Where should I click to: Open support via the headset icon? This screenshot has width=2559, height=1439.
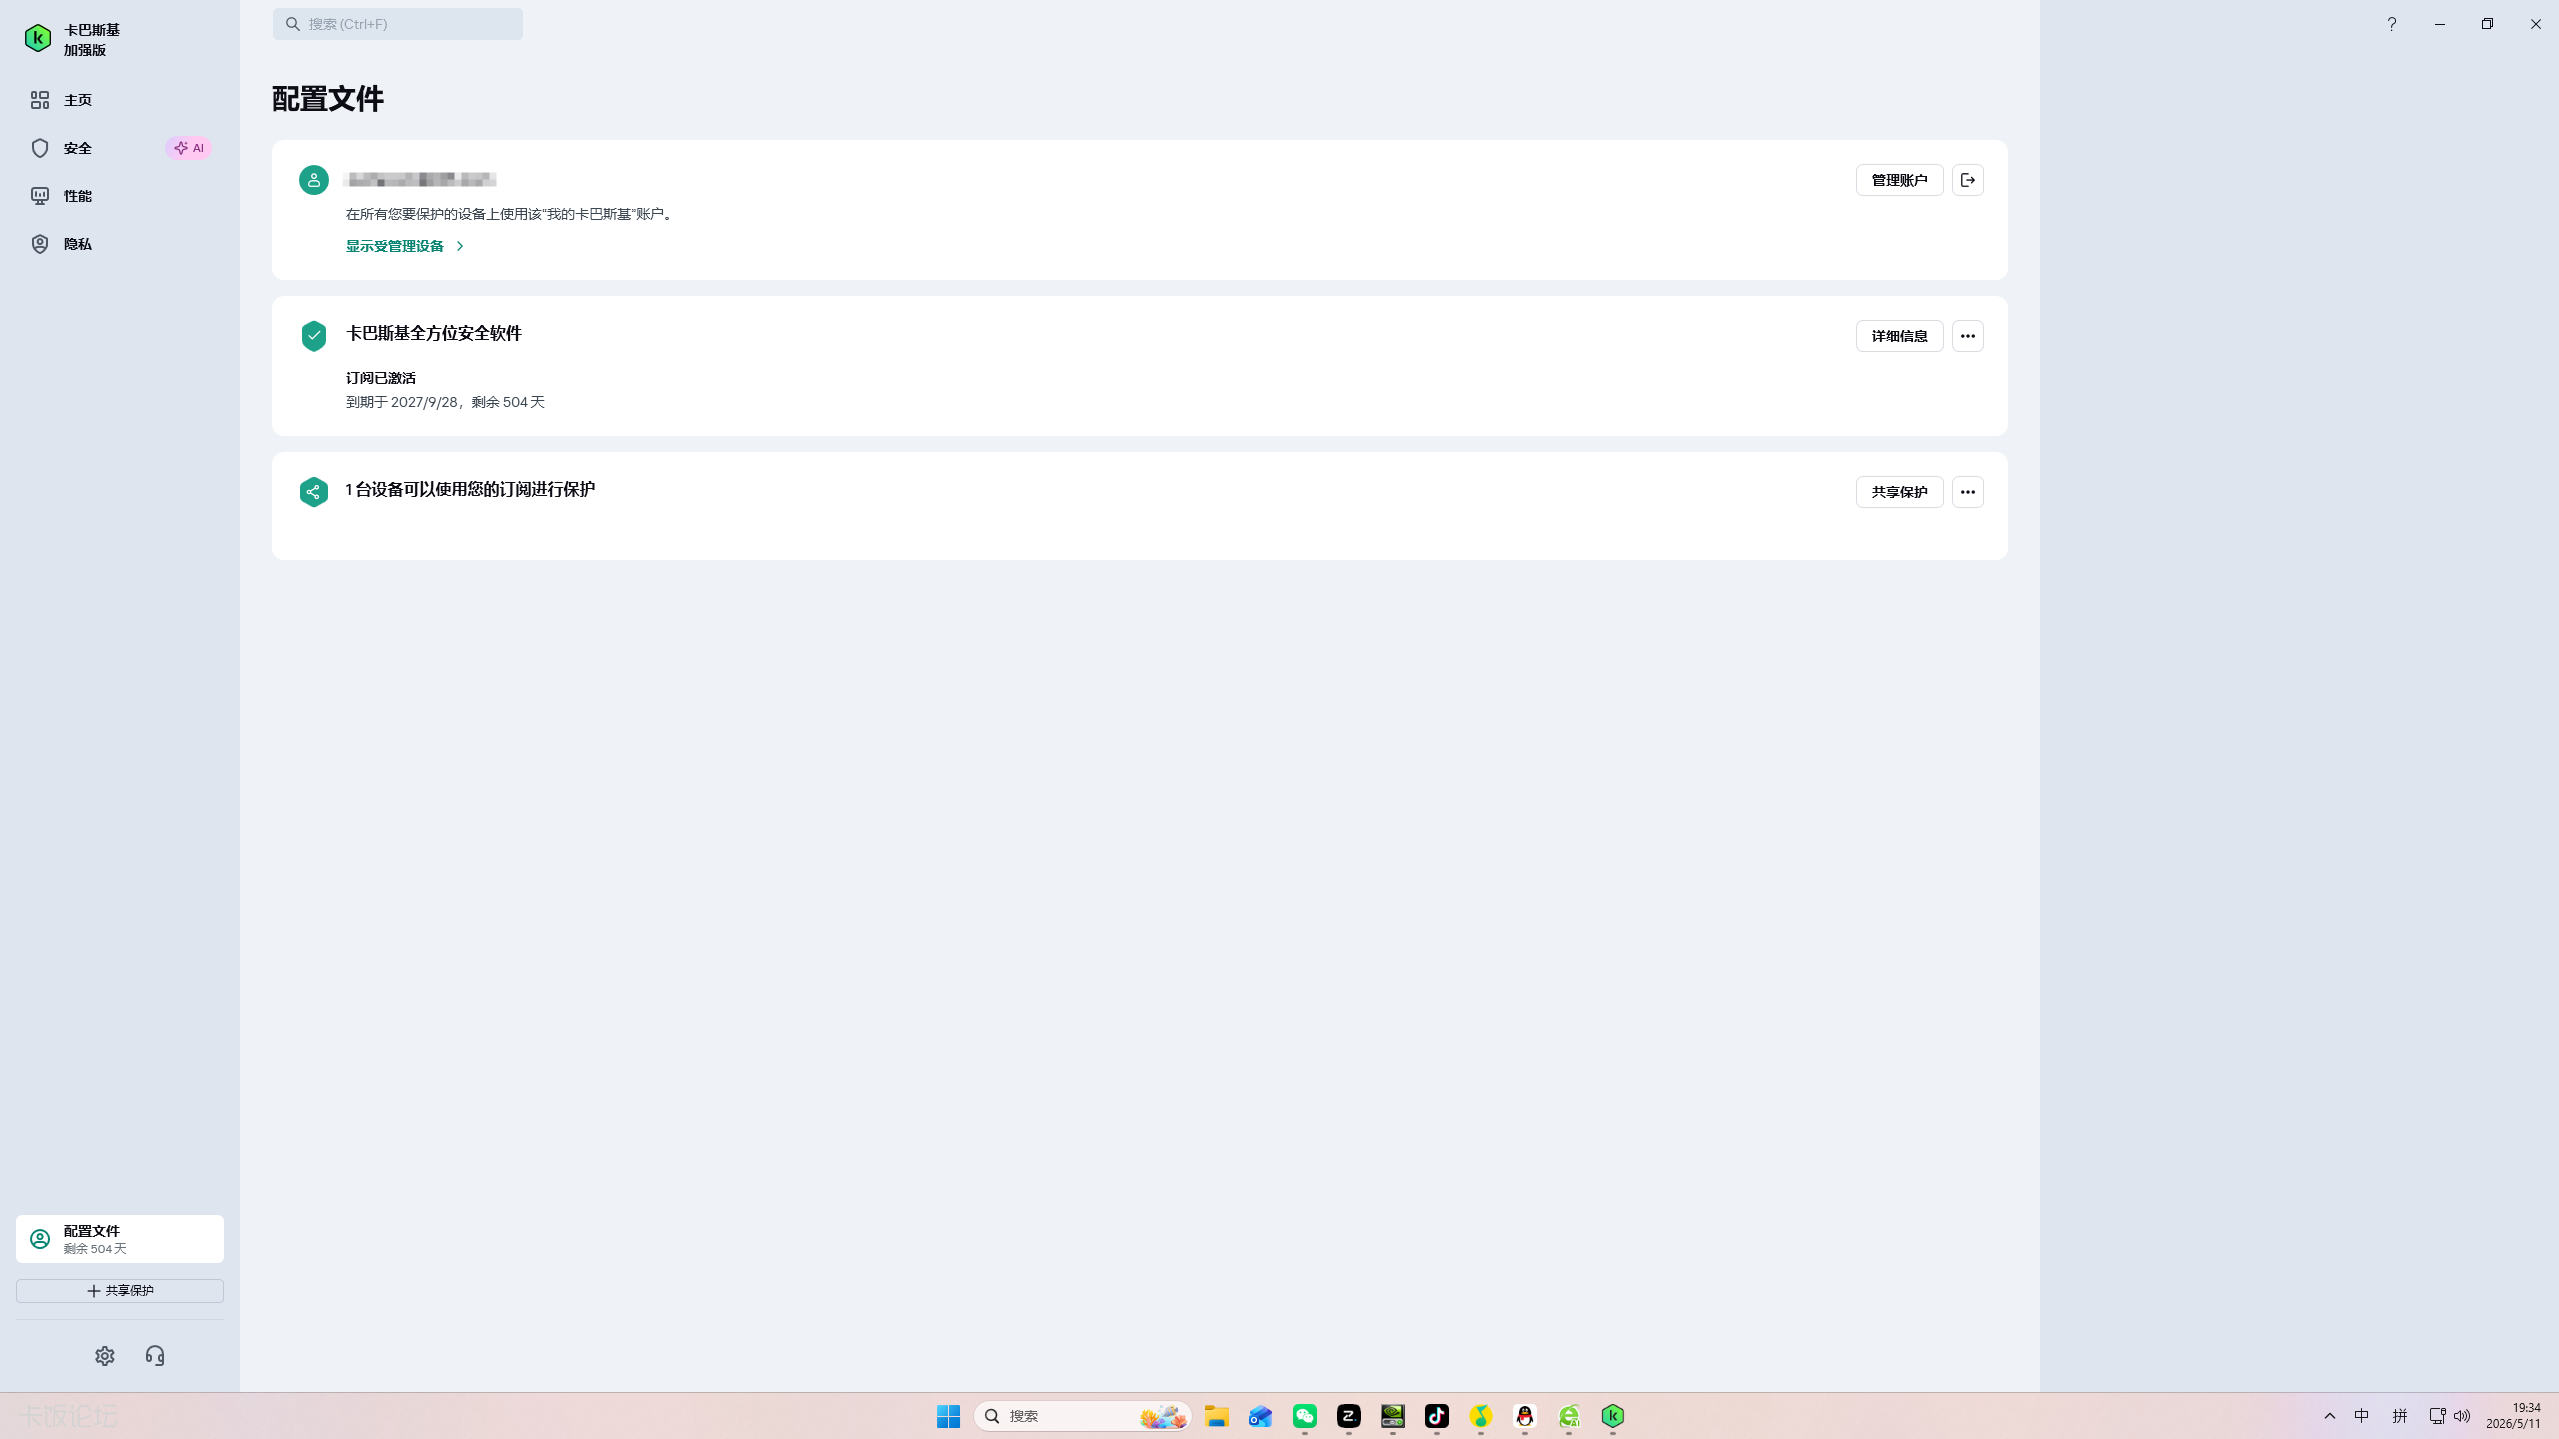pyautogui.click(x=155, y=1356)
